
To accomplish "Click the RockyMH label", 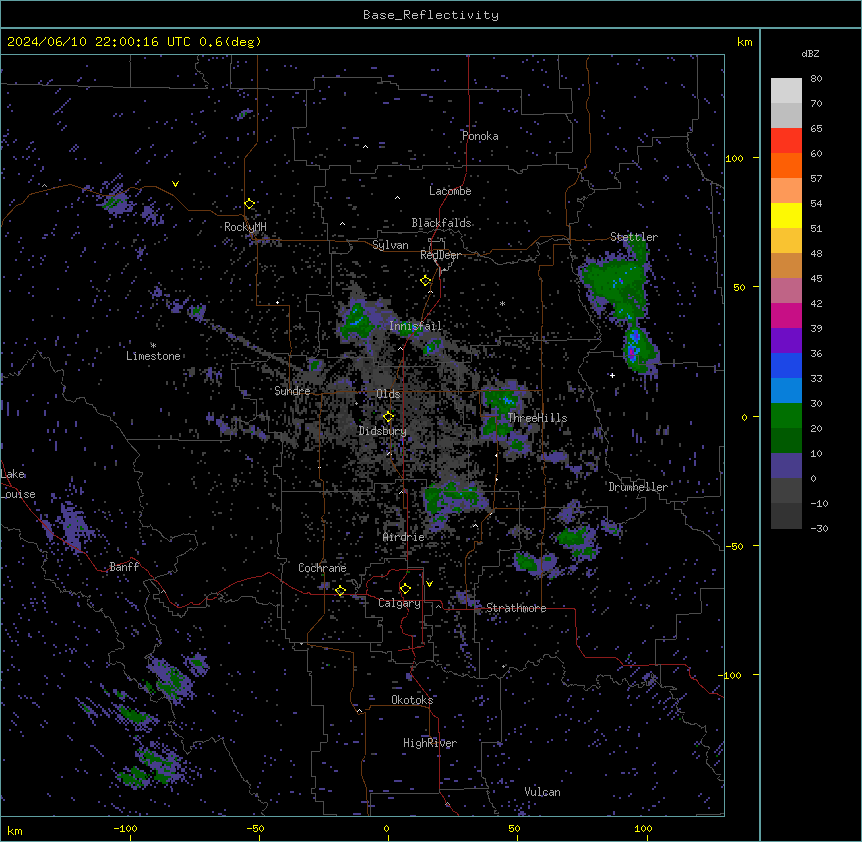I will [245, 227].
